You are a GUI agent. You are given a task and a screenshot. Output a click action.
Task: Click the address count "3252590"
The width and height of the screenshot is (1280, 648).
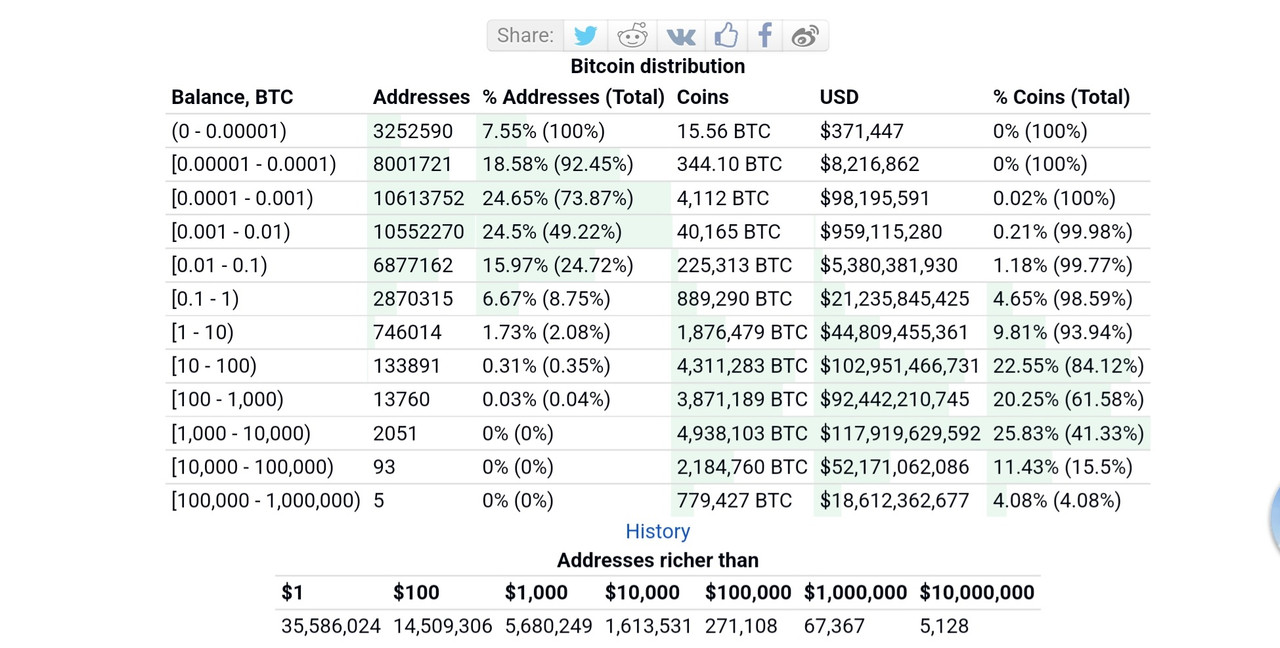click(x=413, y=131)
